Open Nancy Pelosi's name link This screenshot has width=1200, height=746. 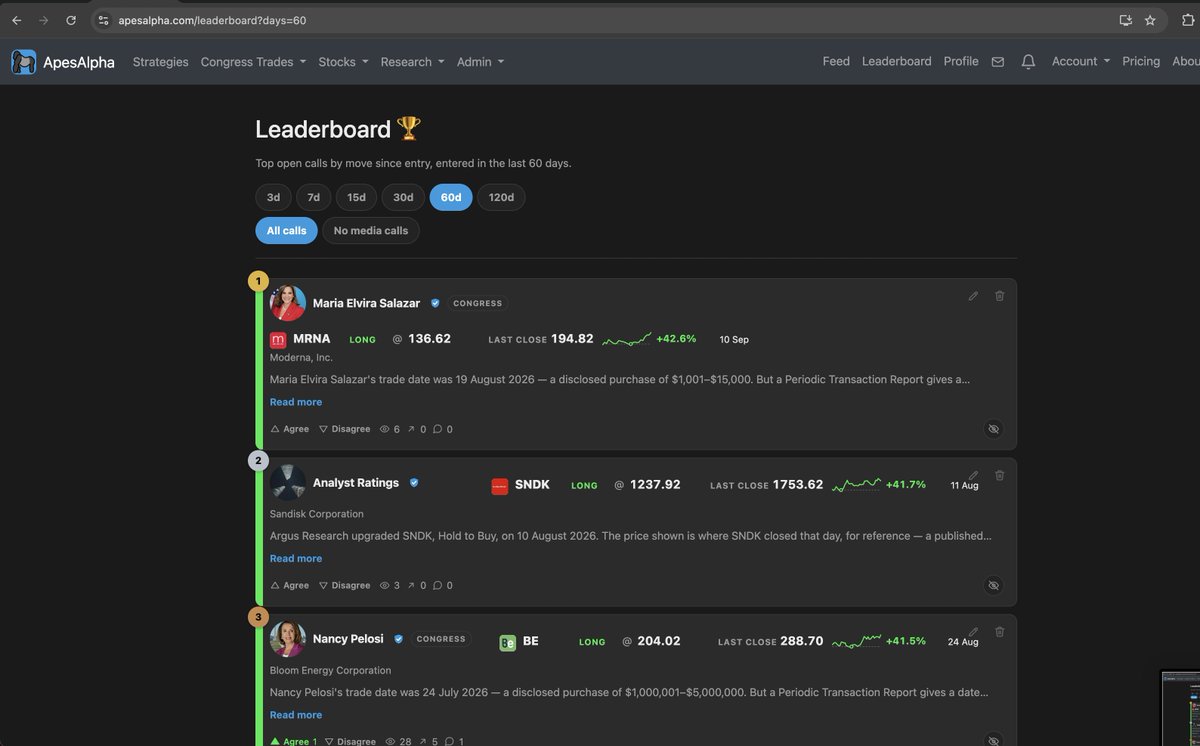coord(348,639)
